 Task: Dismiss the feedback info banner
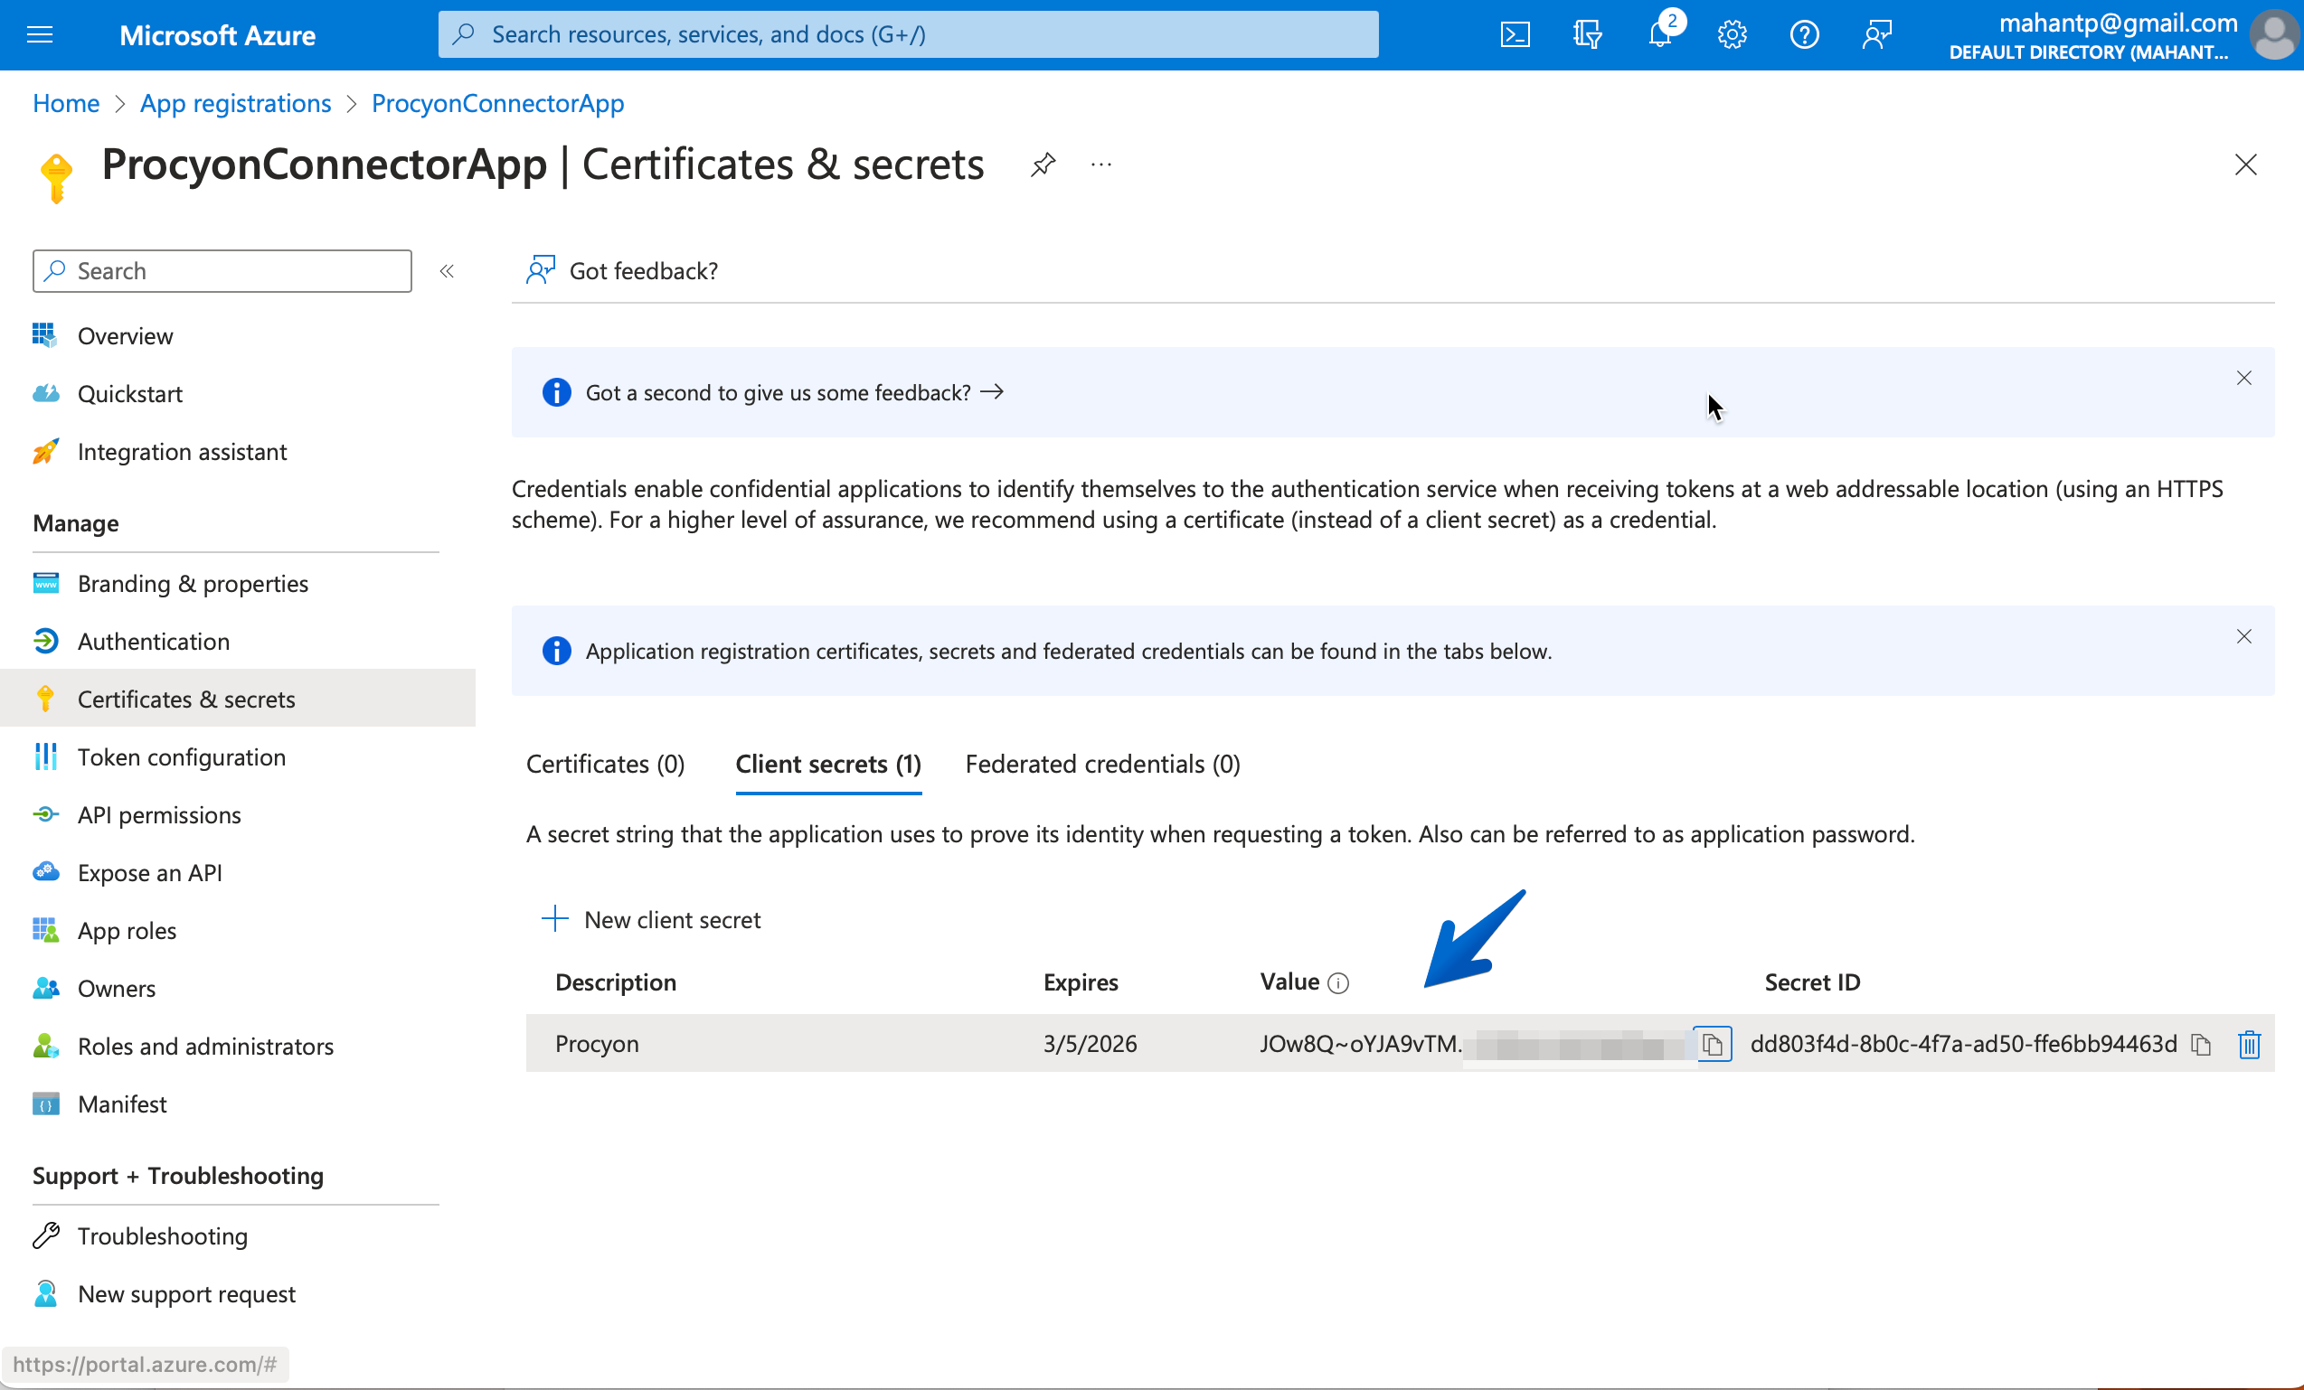pos(2244,378)
